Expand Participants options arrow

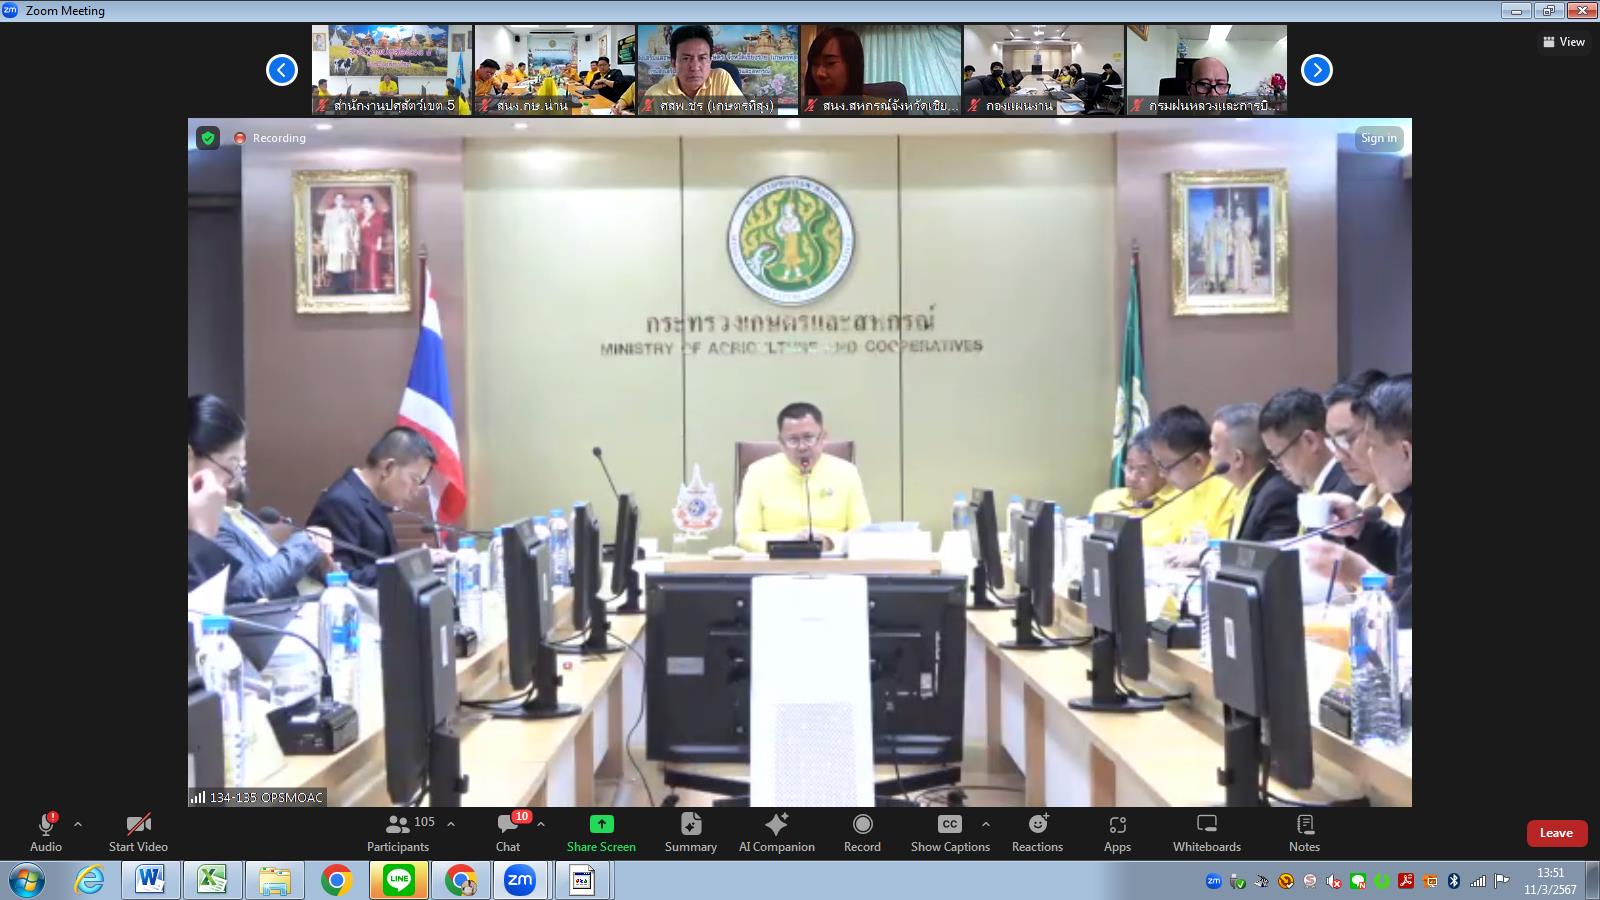[x=451, y=824]
